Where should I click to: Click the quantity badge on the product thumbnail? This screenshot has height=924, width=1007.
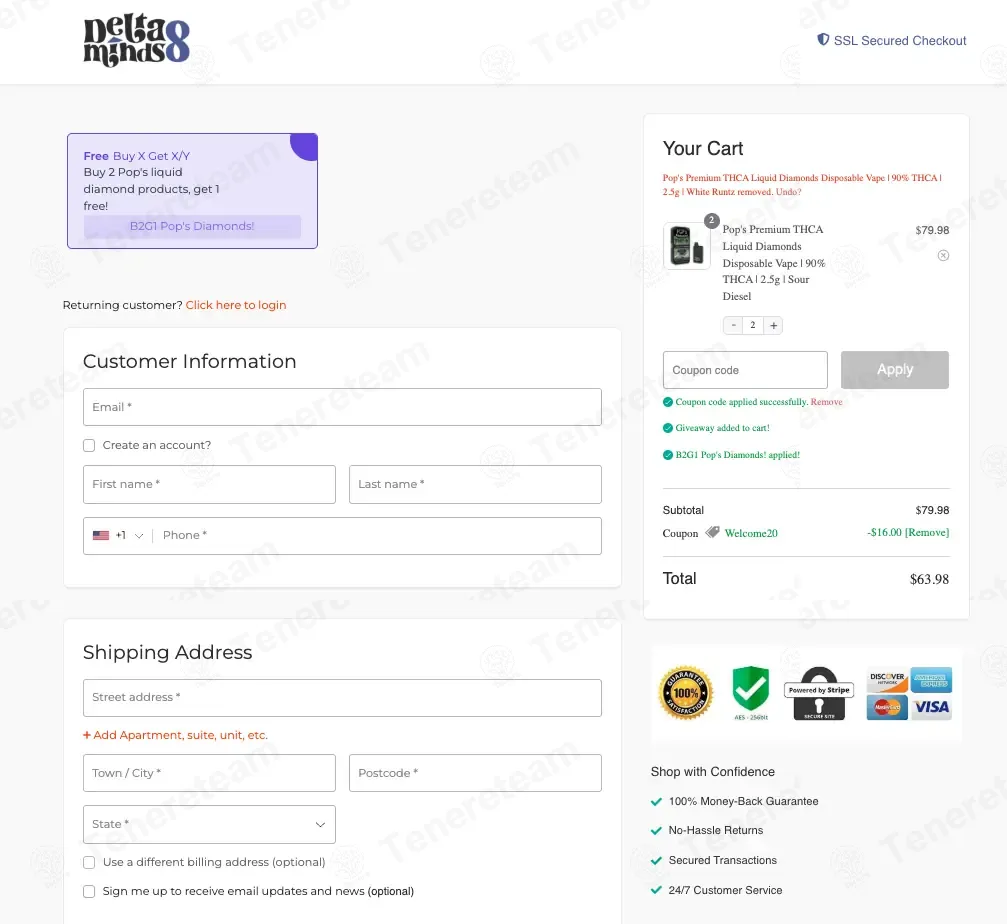click(711, 220)
